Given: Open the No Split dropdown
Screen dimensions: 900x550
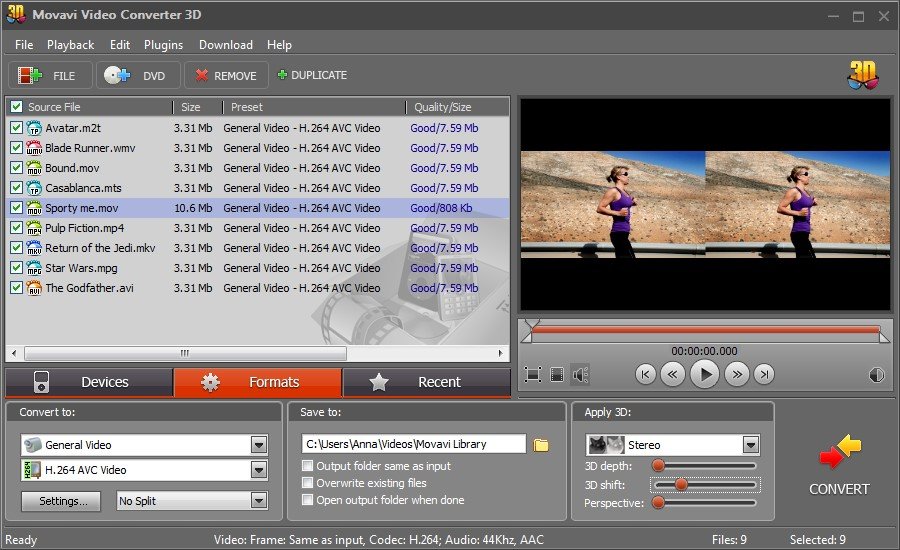Looking at the screenshot, I should (259, 501).
